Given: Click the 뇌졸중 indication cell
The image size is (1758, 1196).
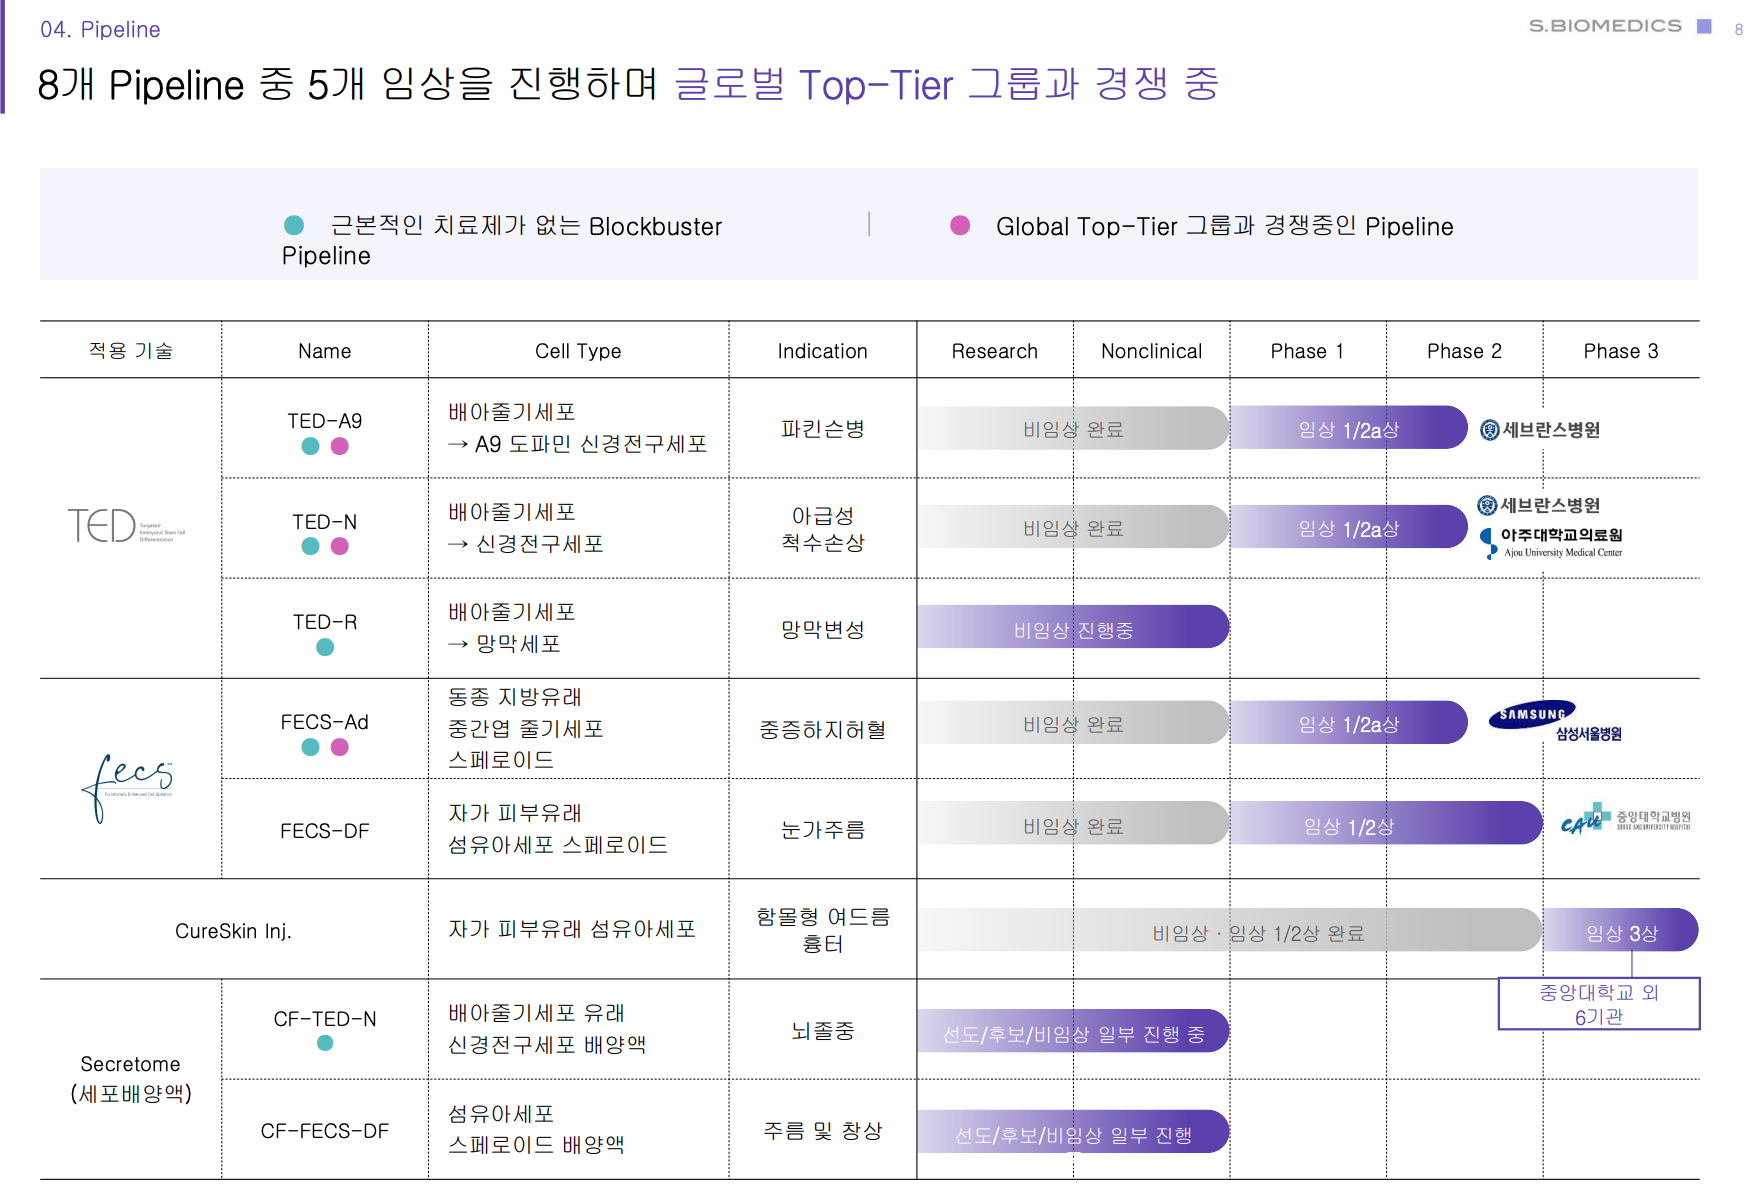Looking at the screenshot, I should click(823, 1031).
